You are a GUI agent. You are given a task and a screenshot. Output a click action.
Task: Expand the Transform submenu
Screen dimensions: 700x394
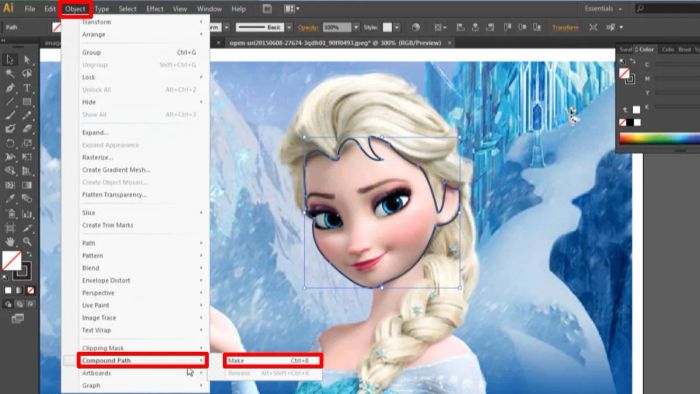pos(142,22)
